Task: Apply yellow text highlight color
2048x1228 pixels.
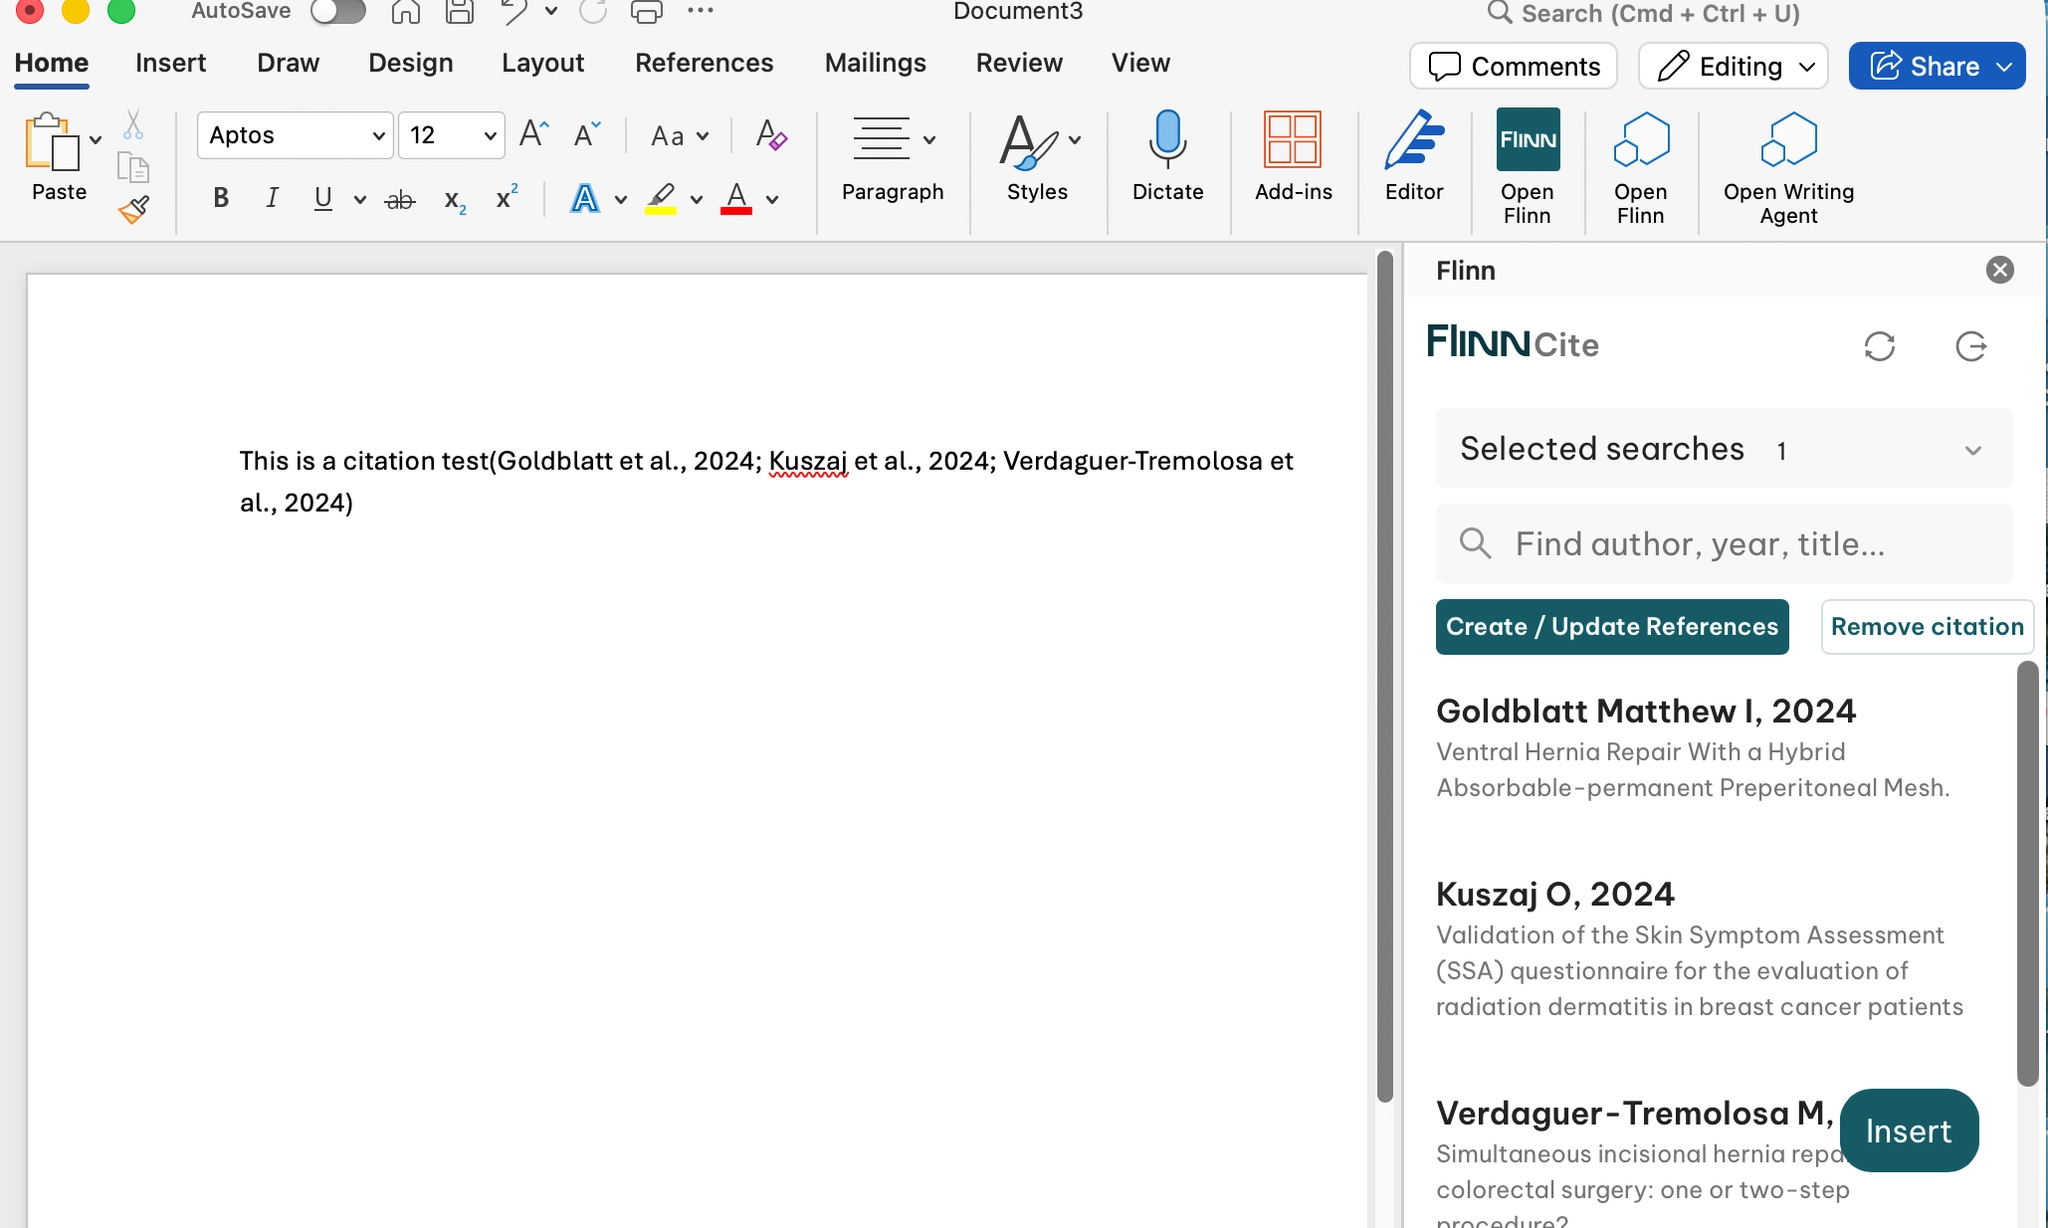Action: pyautogui.click(x=660, y=198)
